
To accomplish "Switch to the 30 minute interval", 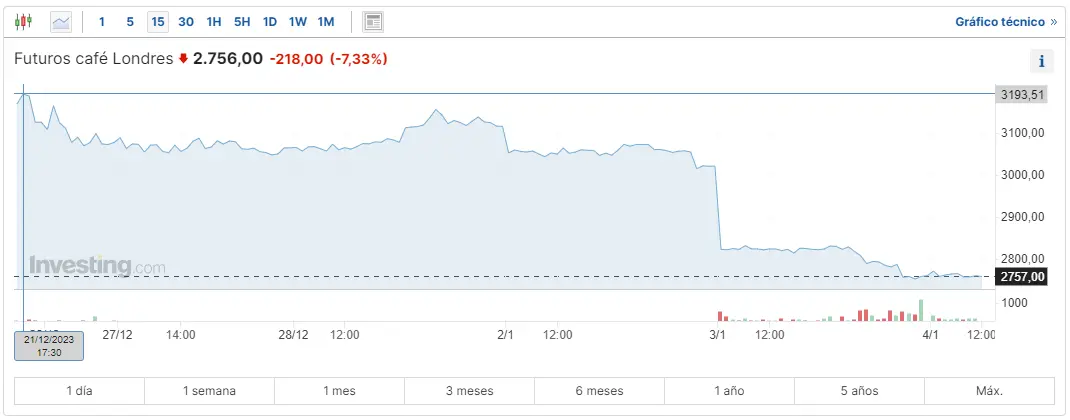I will (x=186, y=21).
